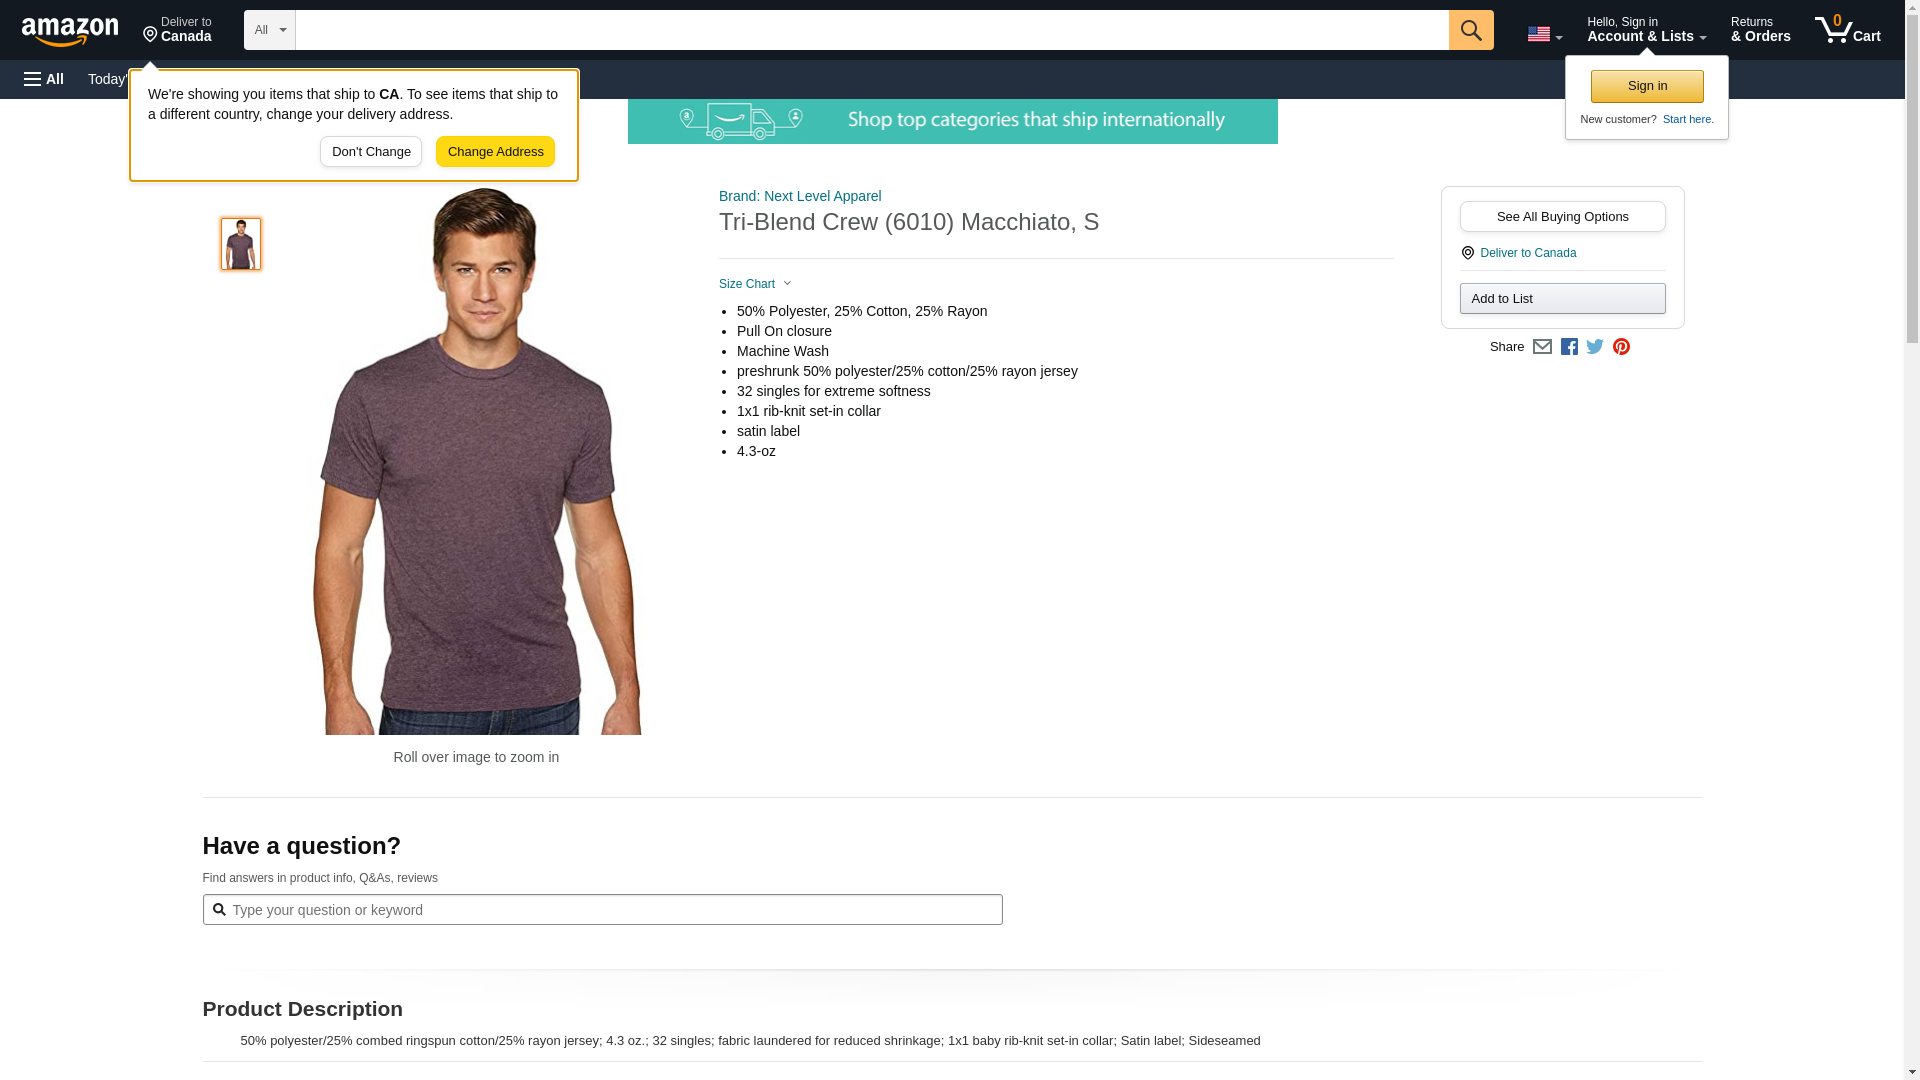Image resolution: width=1920 pixels, height=1080 pixels.
Task: Open Returns & Orders
Action: [1760, 30]
